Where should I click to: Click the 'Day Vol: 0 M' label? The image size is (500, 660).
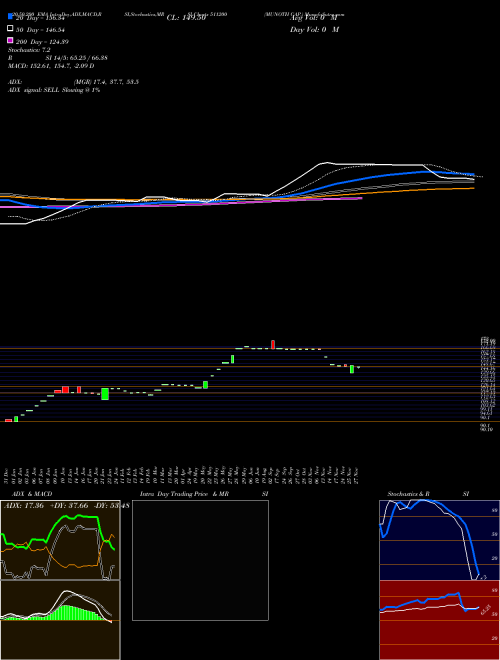pyautogui.click(x=314, y=30)
